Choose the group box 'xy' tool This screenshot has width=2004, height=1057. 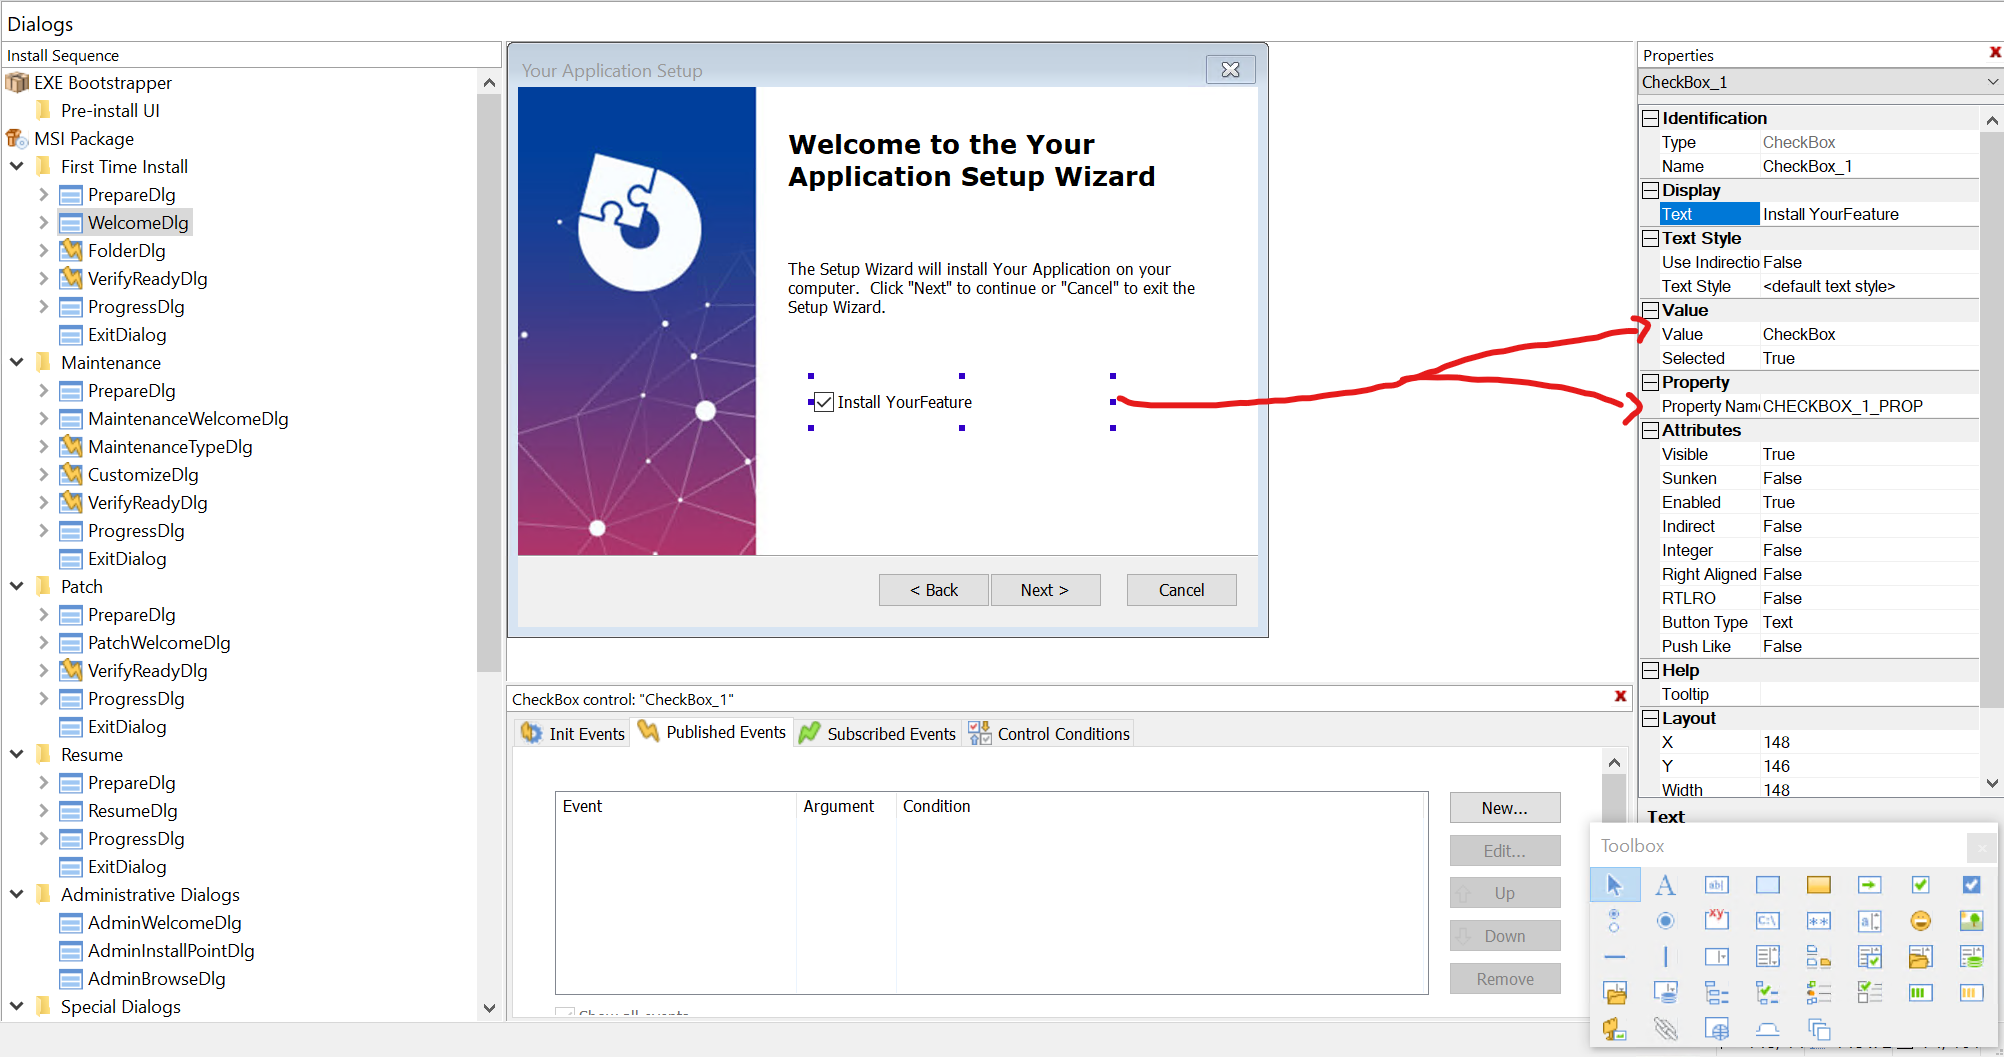tap(1717, 919)
